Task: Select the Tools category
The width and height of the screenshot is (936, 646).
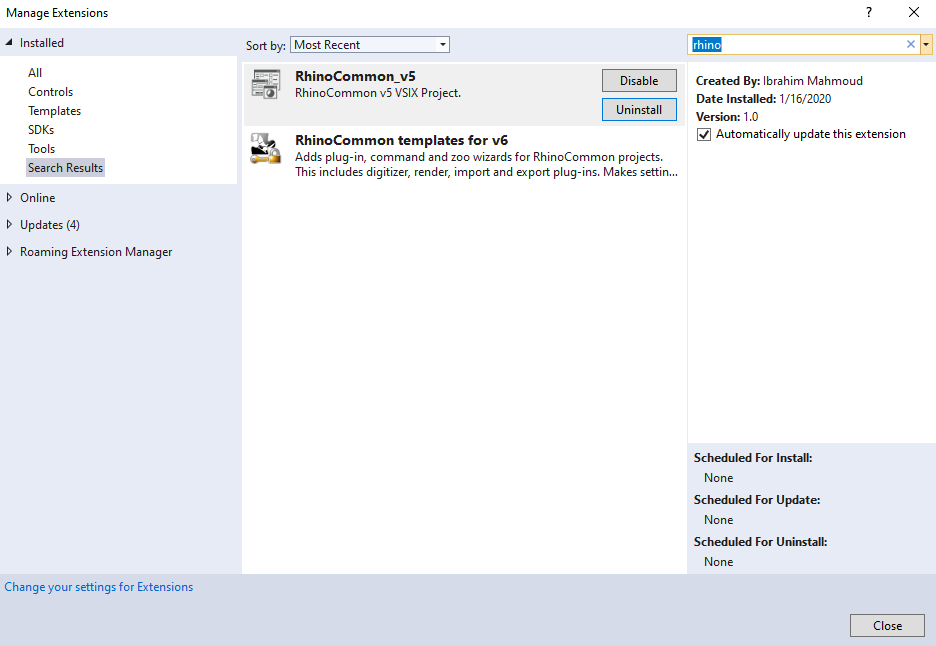Action: [41, 149]
